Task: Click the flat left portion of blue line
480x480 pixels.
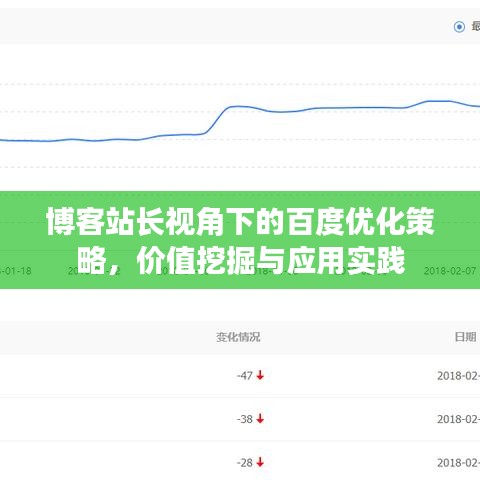Action: tap(67, 140)
